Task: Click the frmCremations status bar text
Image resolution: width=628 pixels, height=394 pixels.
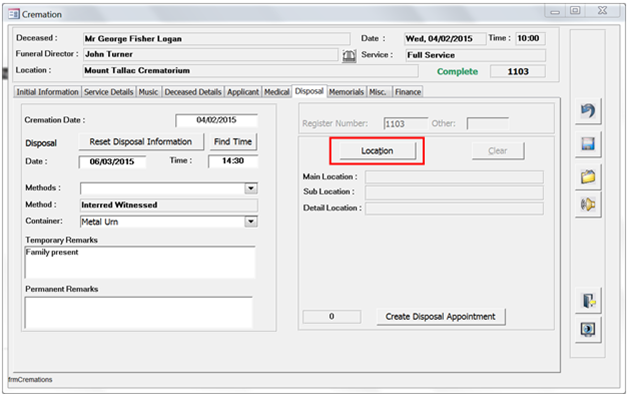Action: (30, 380)
